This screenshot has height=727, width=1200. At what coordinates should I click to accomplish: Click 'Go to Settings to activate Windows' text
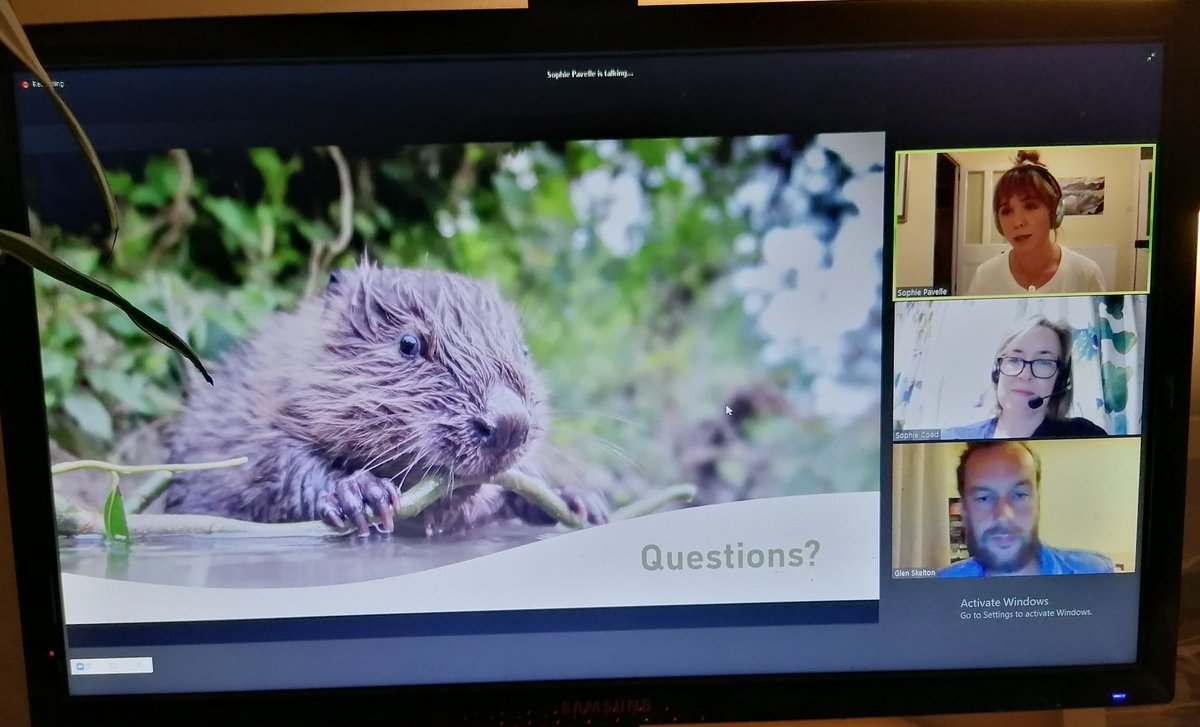pos(1026,614)
